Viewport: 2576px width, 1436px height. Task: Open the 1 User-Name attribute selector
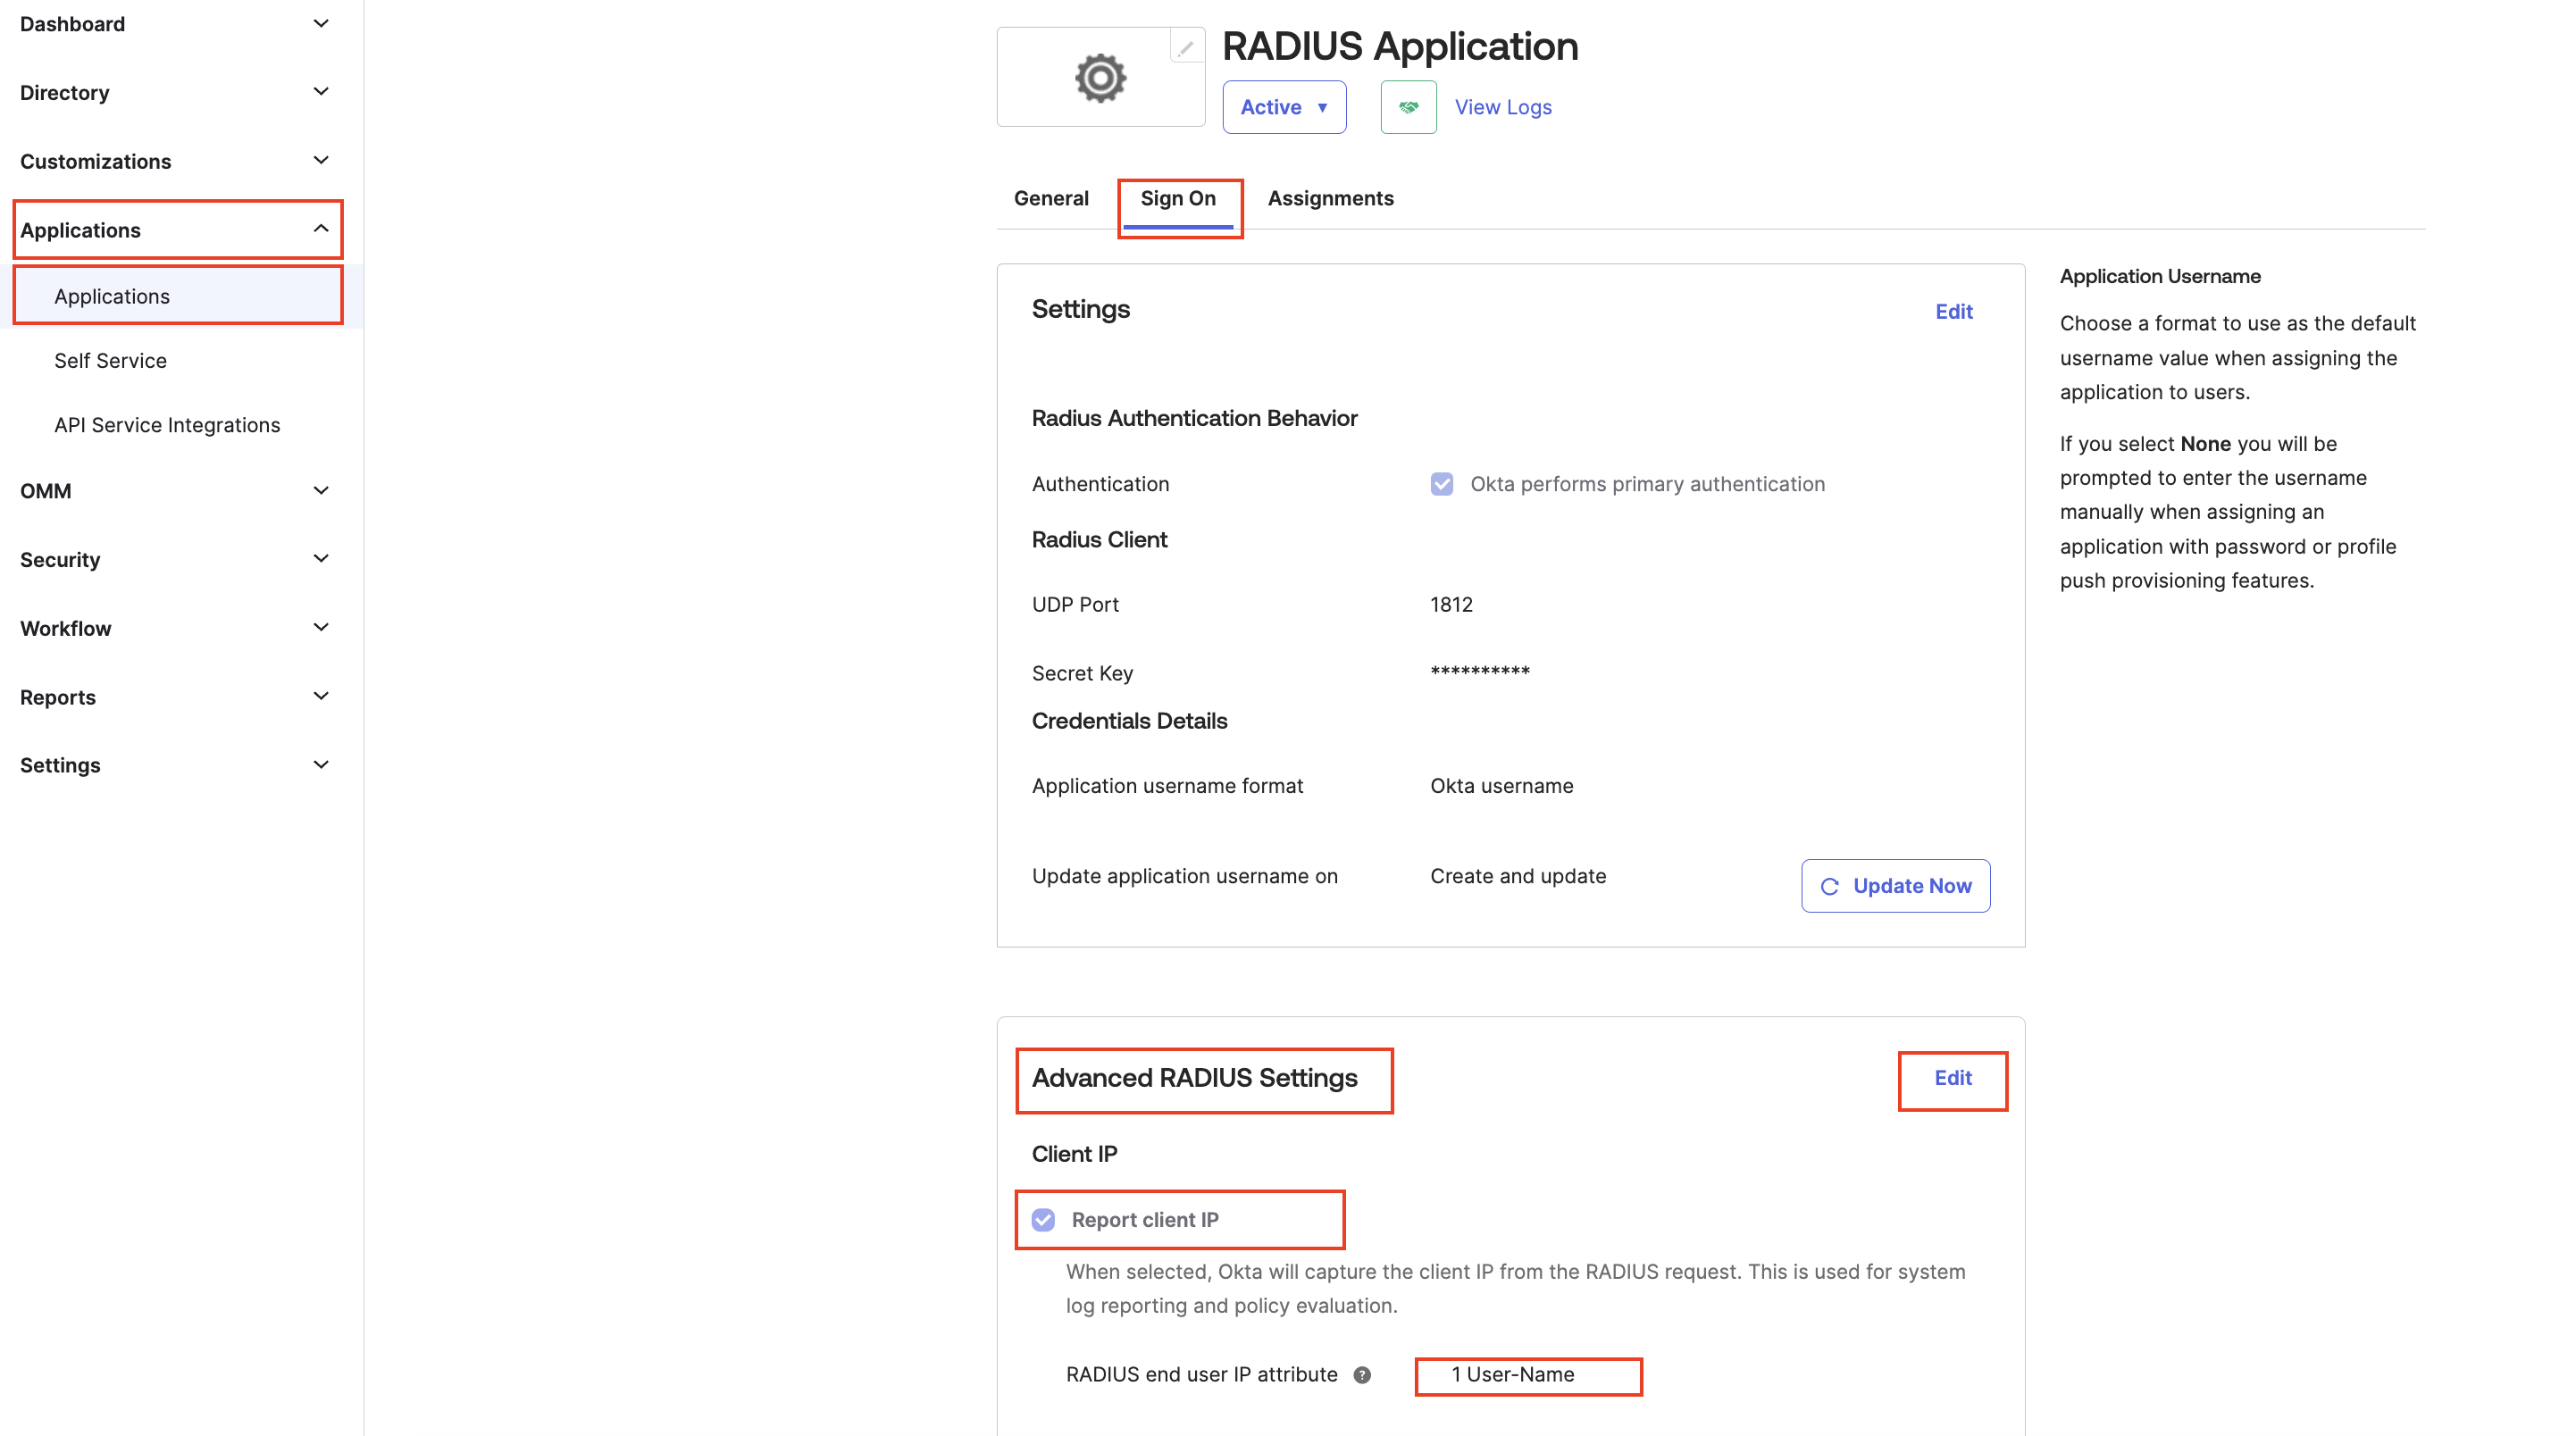pos(1527,1375)
